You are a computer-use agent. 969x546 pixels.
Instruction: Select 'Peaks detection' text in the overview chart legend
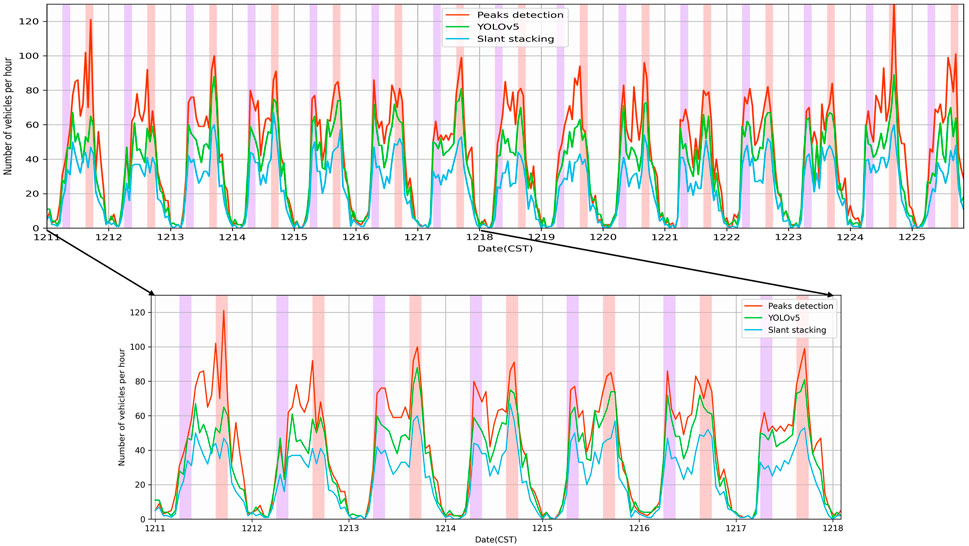pos(520,15)
